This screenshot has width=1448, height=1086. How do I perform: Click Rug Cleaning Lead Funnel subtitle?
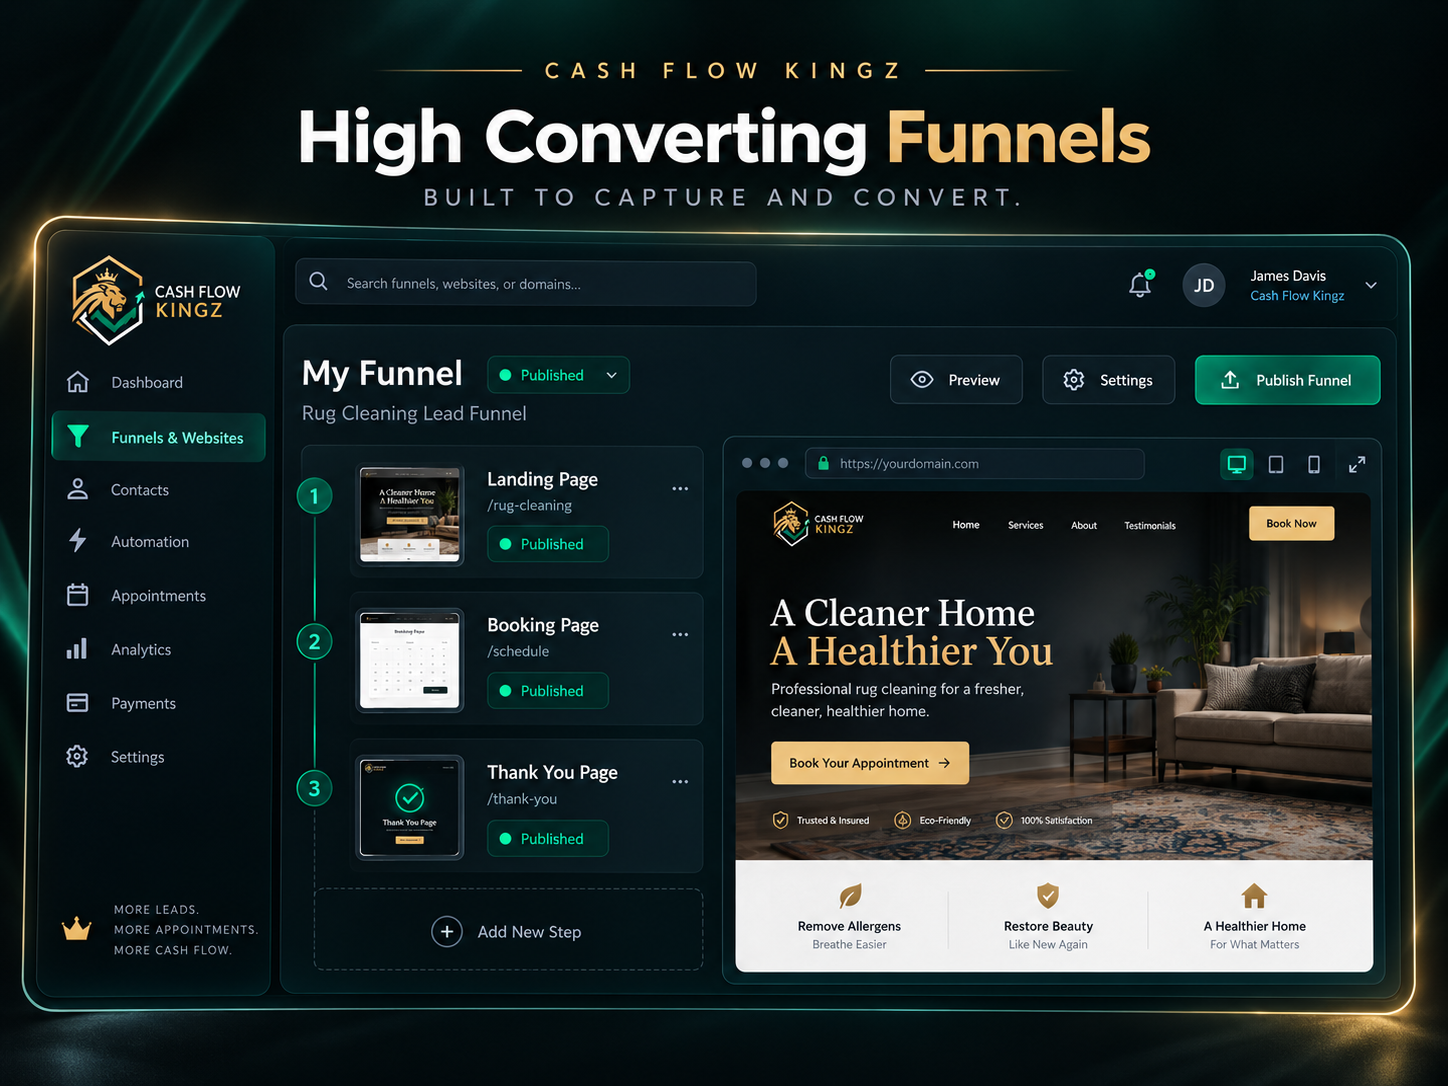pyautogui.click(x=414, y=413)
